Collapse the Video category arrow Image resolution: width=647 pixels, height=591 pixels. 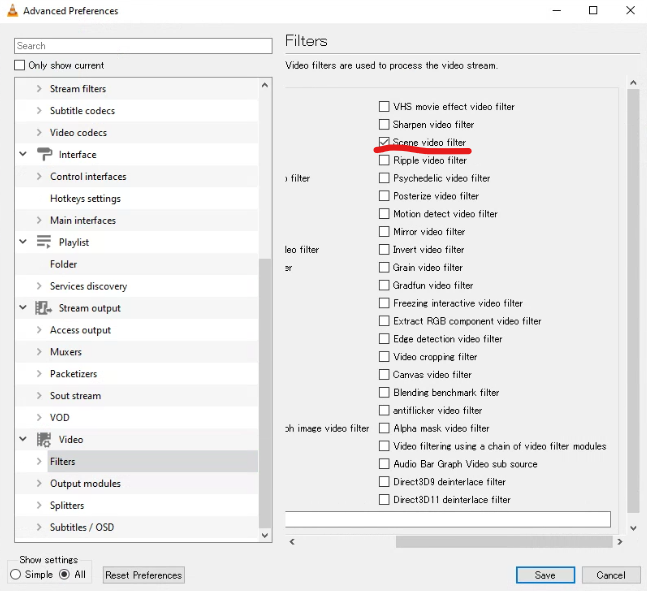tap(23, 439)
